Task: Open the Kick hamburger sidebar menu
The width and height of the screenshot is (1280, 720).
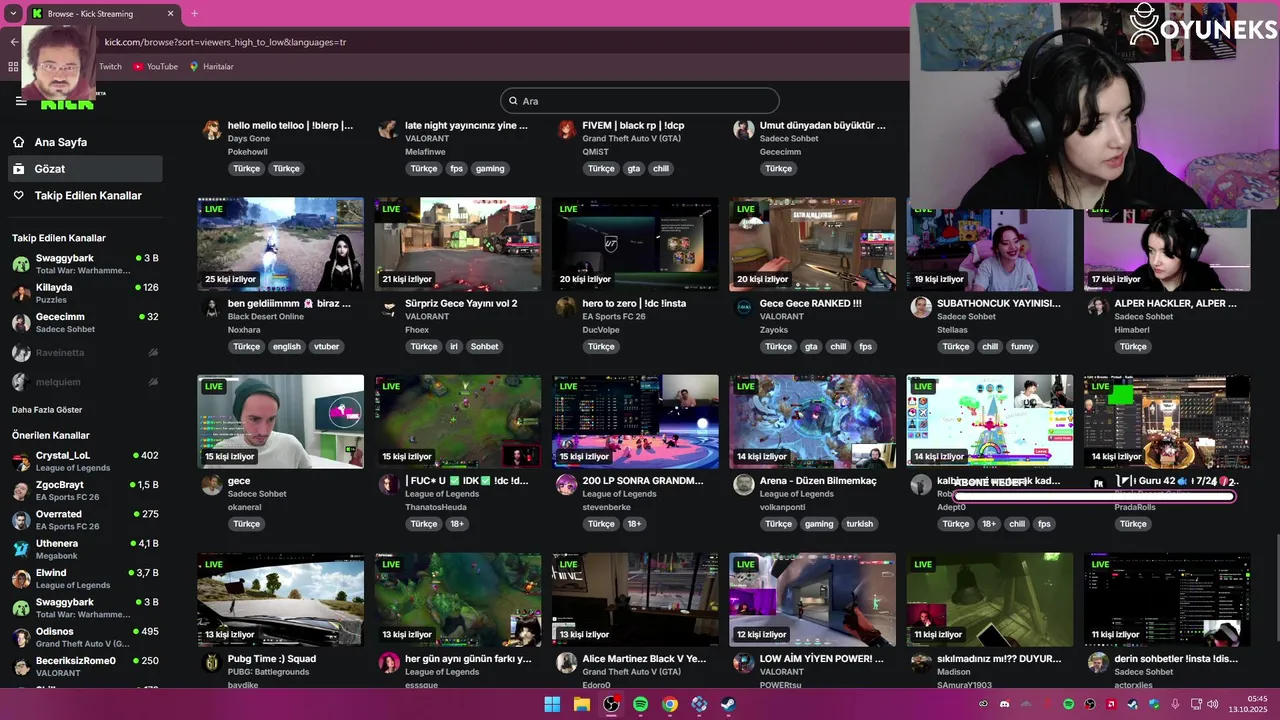Action: tap(21, 101)
